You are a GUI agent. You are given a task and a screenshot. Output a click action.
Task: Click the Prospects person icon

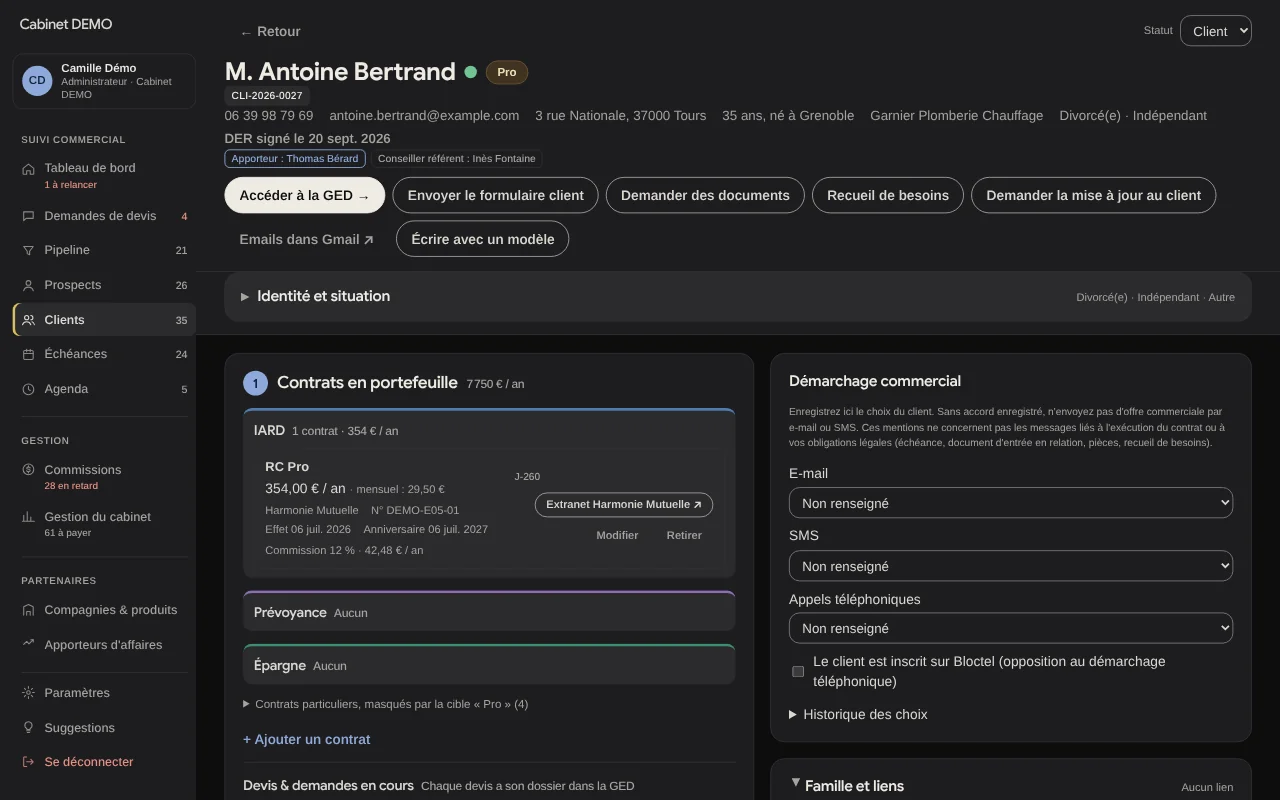pos(28,285)
